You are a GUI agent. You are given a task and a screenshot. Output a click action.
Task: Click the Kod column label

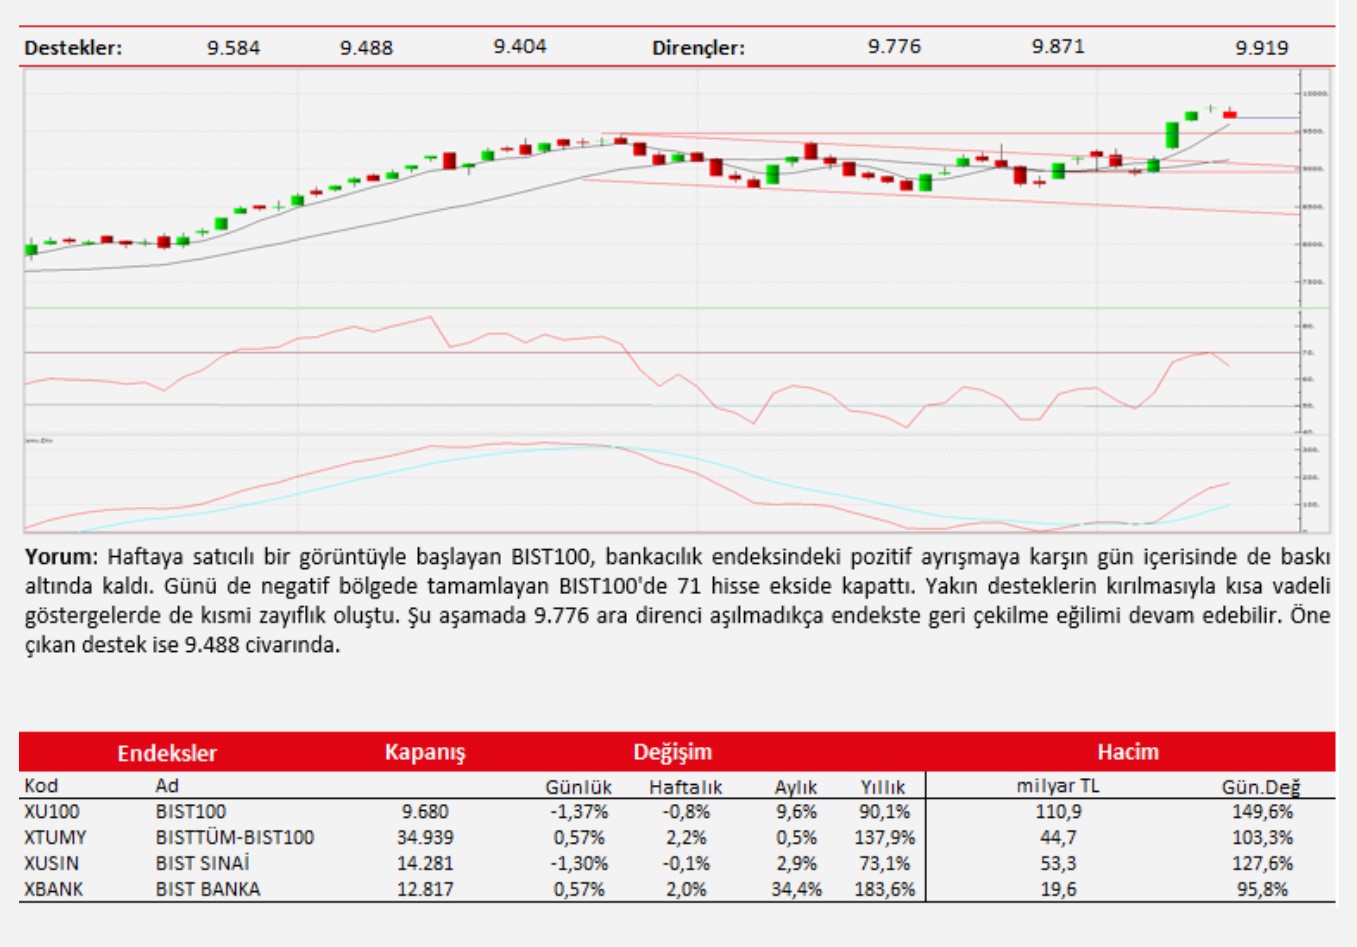pos(41,786)
